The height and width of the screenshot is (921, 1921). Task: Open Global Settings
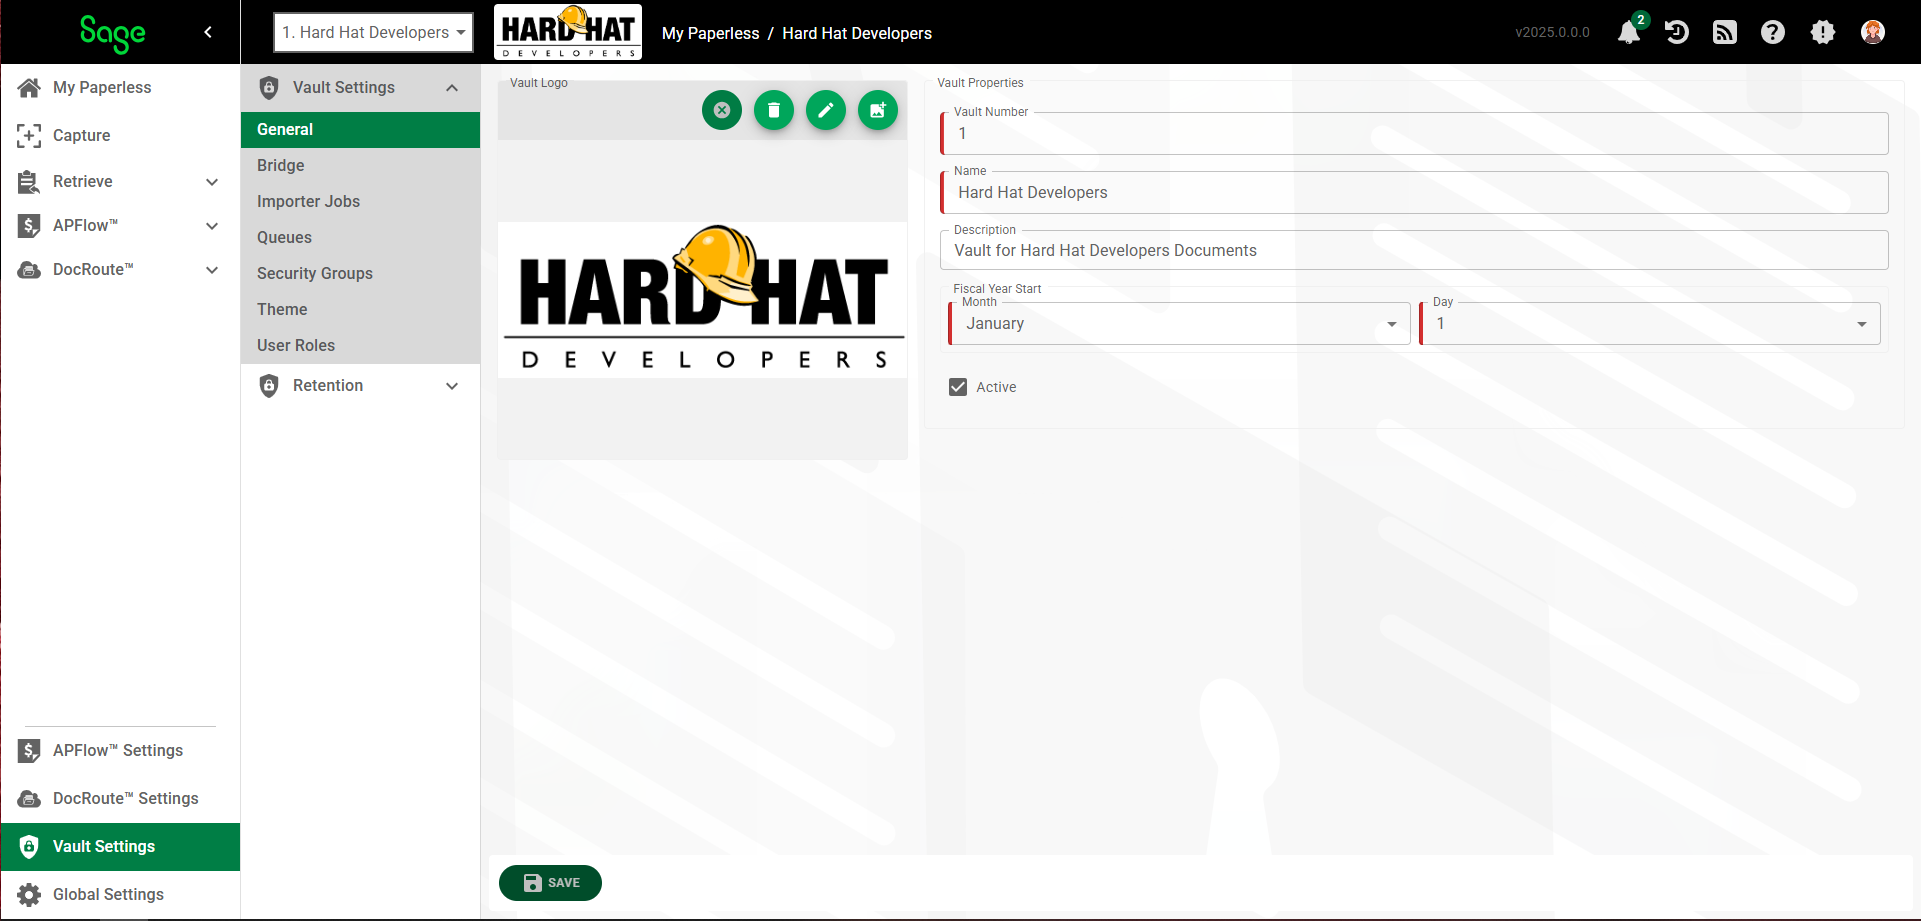pyautogui.click(x=120, y=894)
